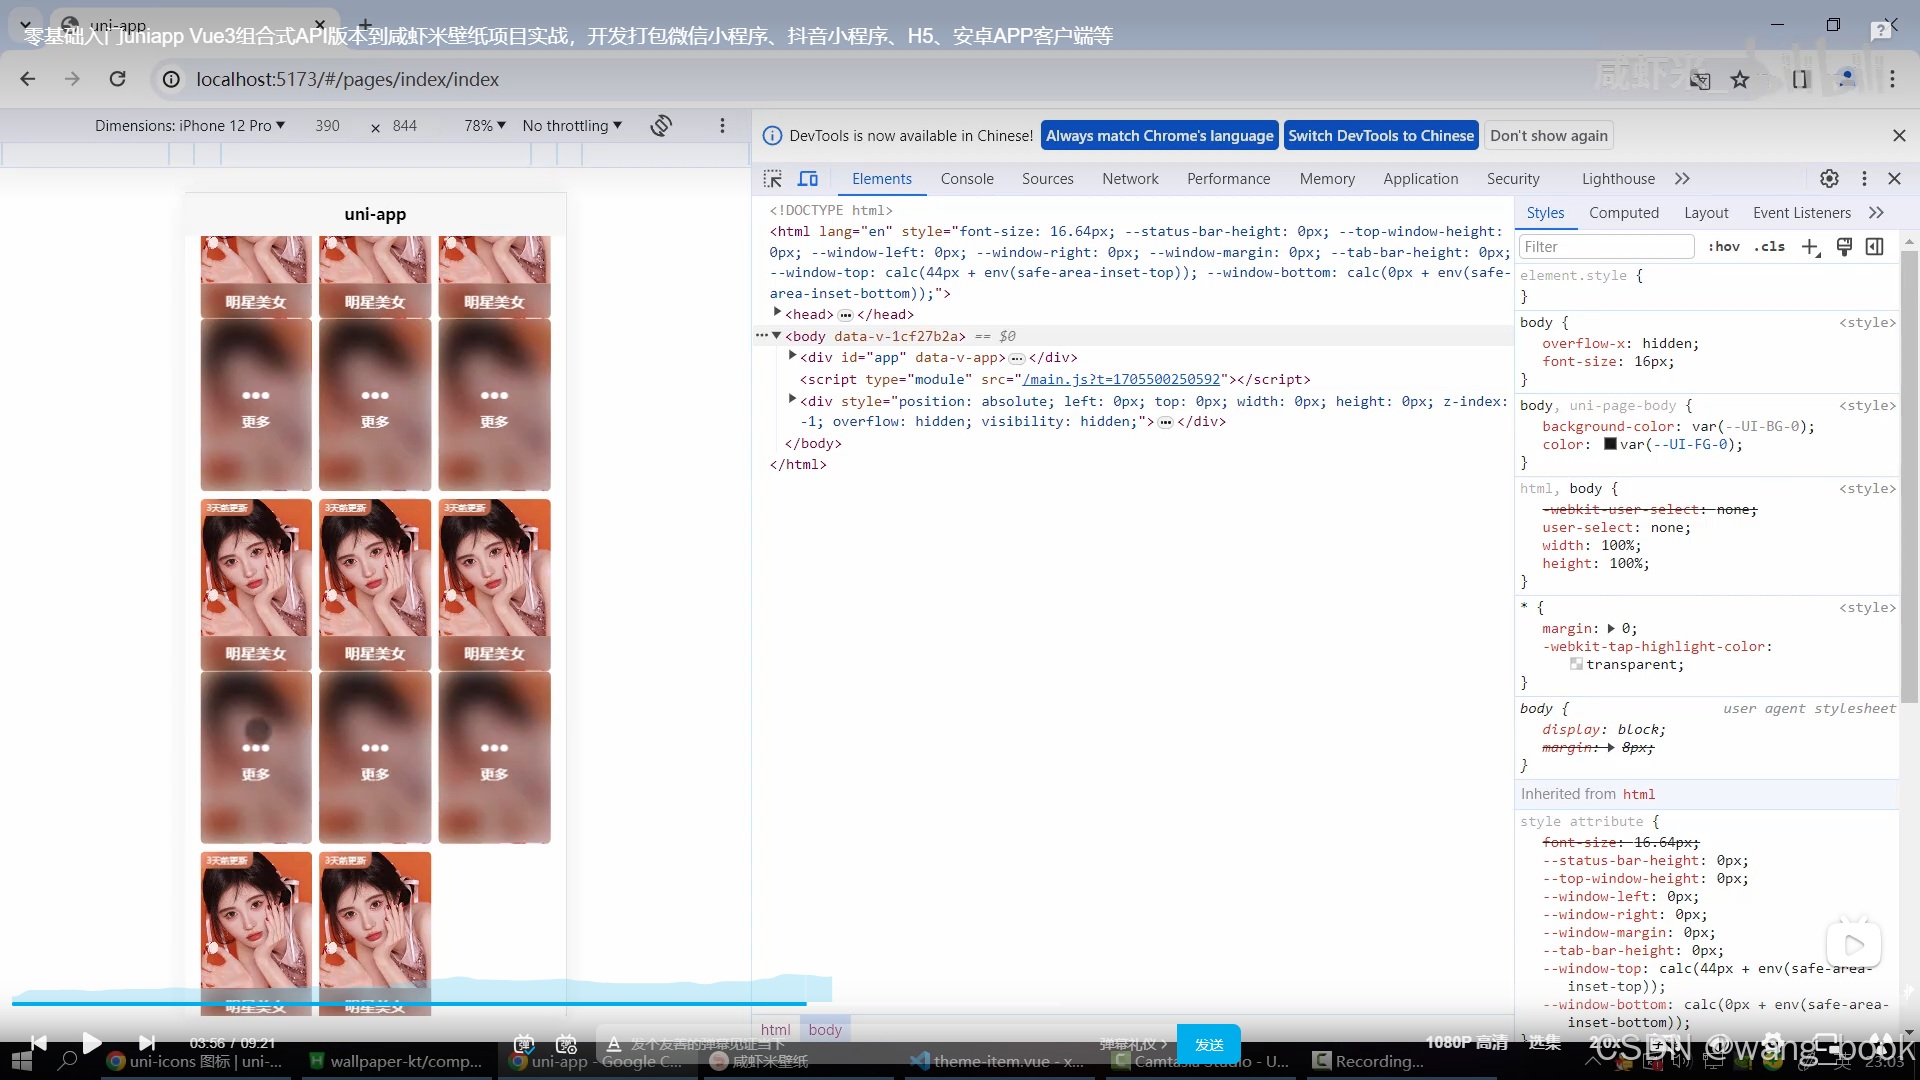Open Windows taskbar search
Screen dimensions: 1920x1080
tap(68, 1061)
